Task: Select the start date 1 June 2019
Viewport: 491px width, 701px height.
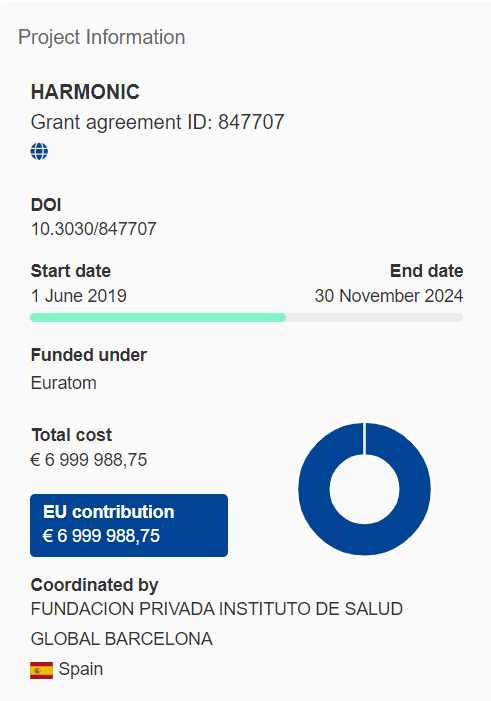Action: 79,296
